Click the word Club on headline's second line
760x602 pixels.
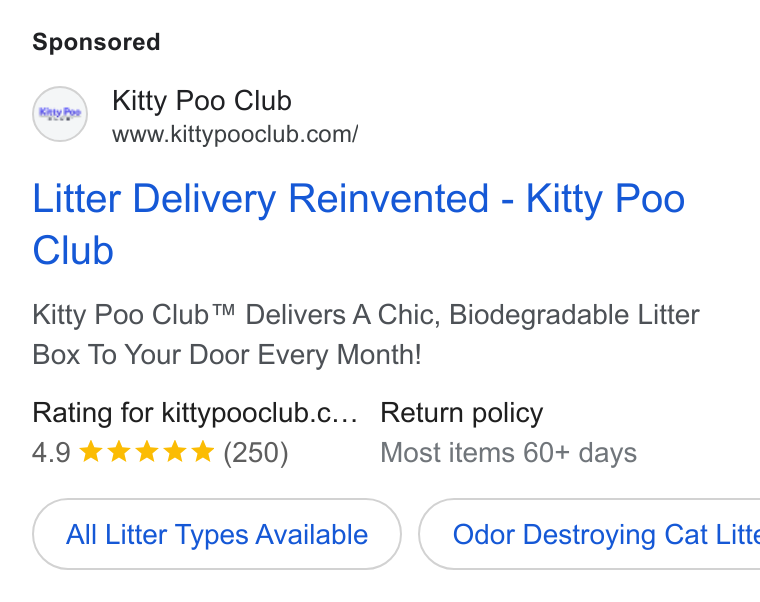click(73, 250)
